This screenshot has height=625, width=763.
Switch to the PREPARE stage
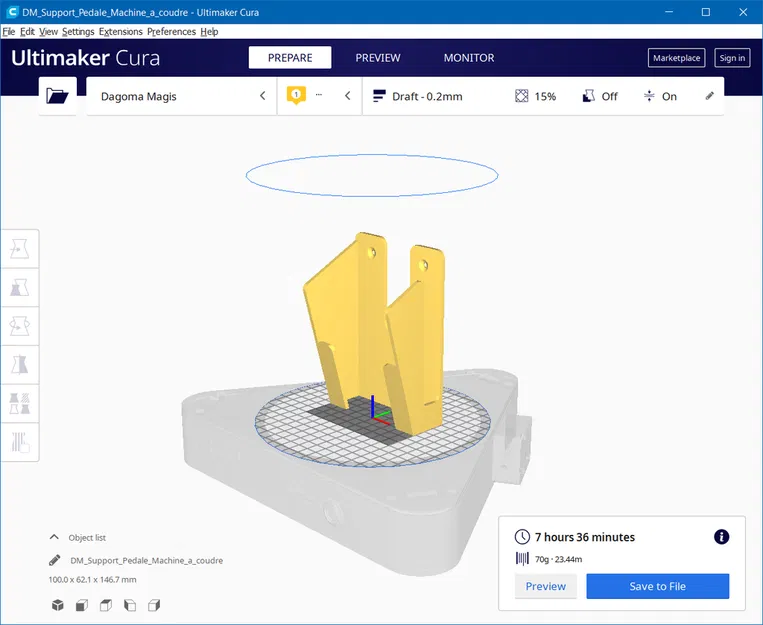pos(290,57)
